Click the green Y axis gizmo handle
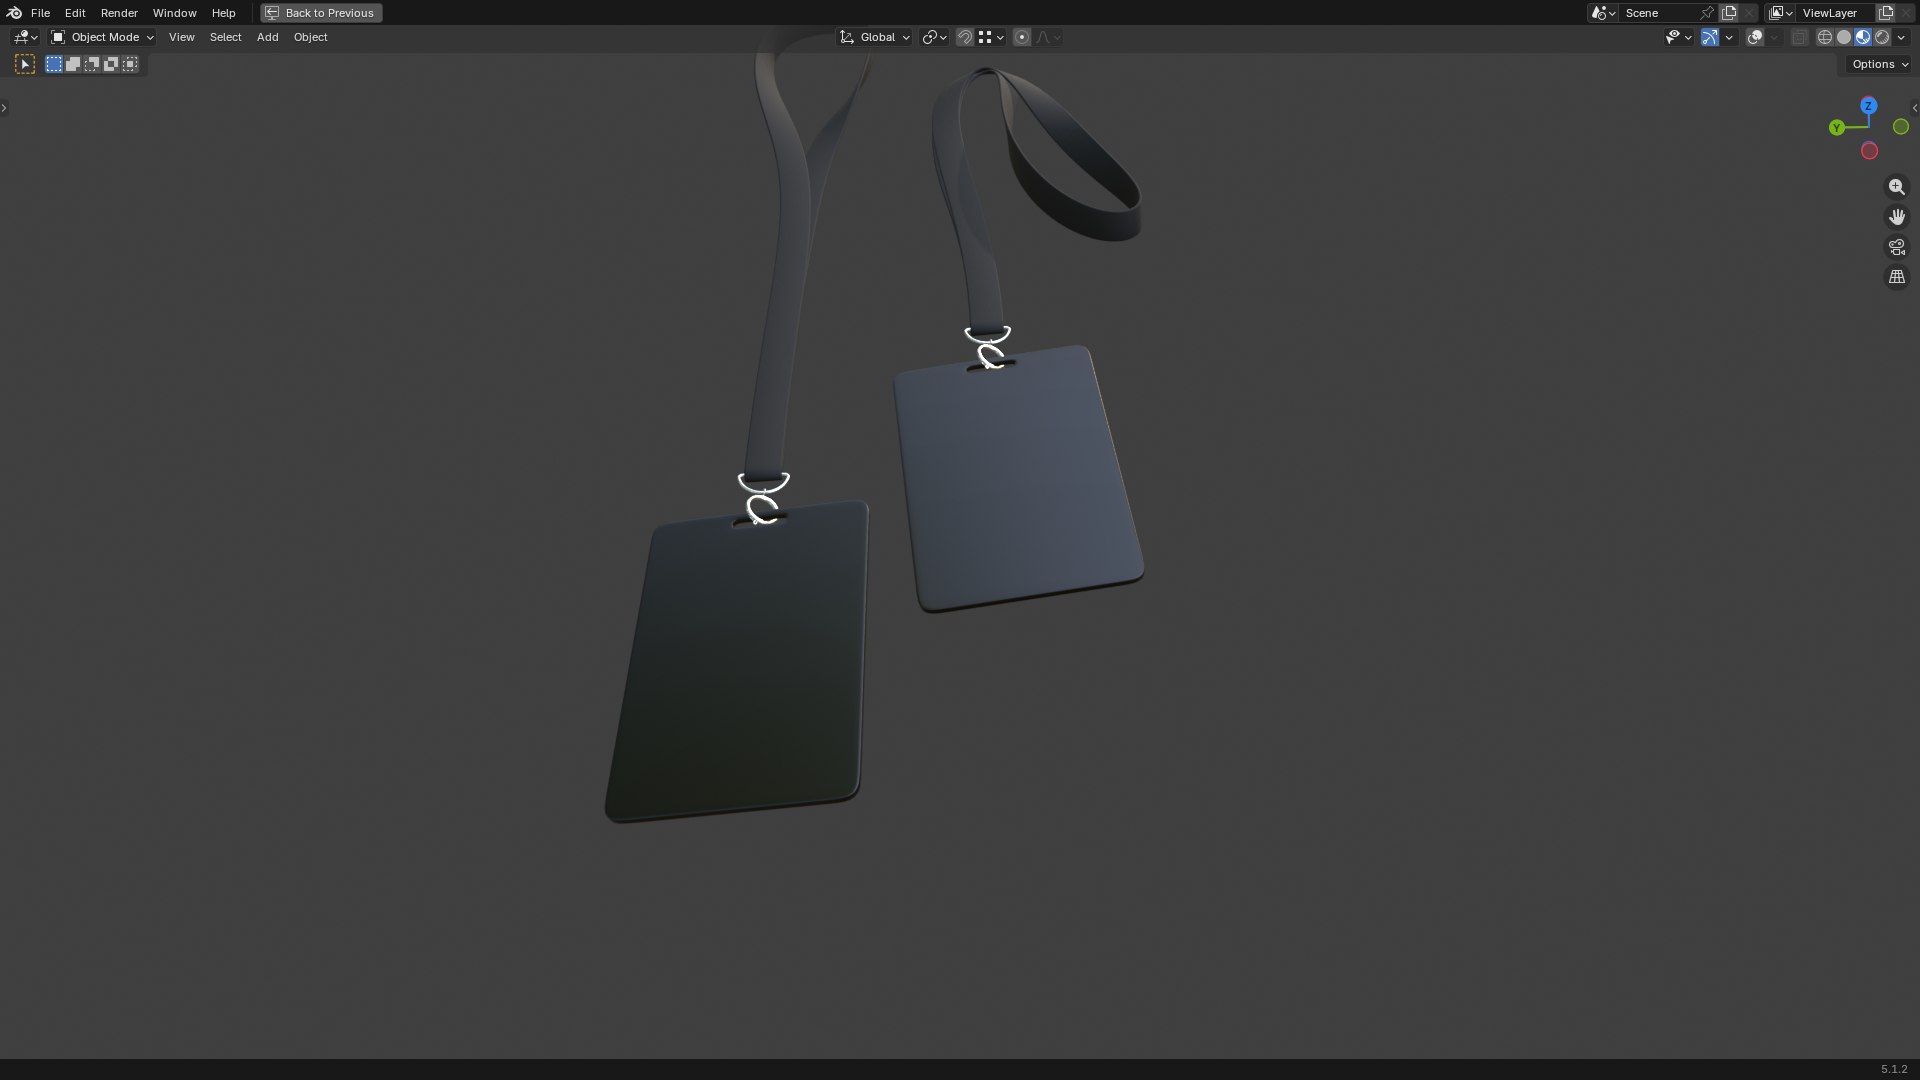 1837,127
